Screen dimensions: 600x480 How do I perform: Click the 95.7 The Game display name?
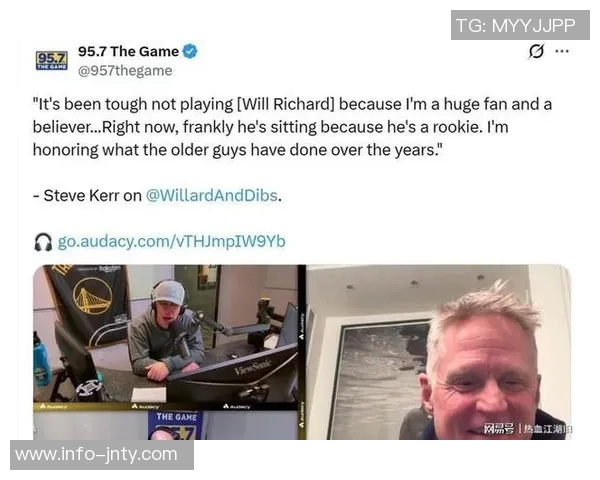(128, 51)
